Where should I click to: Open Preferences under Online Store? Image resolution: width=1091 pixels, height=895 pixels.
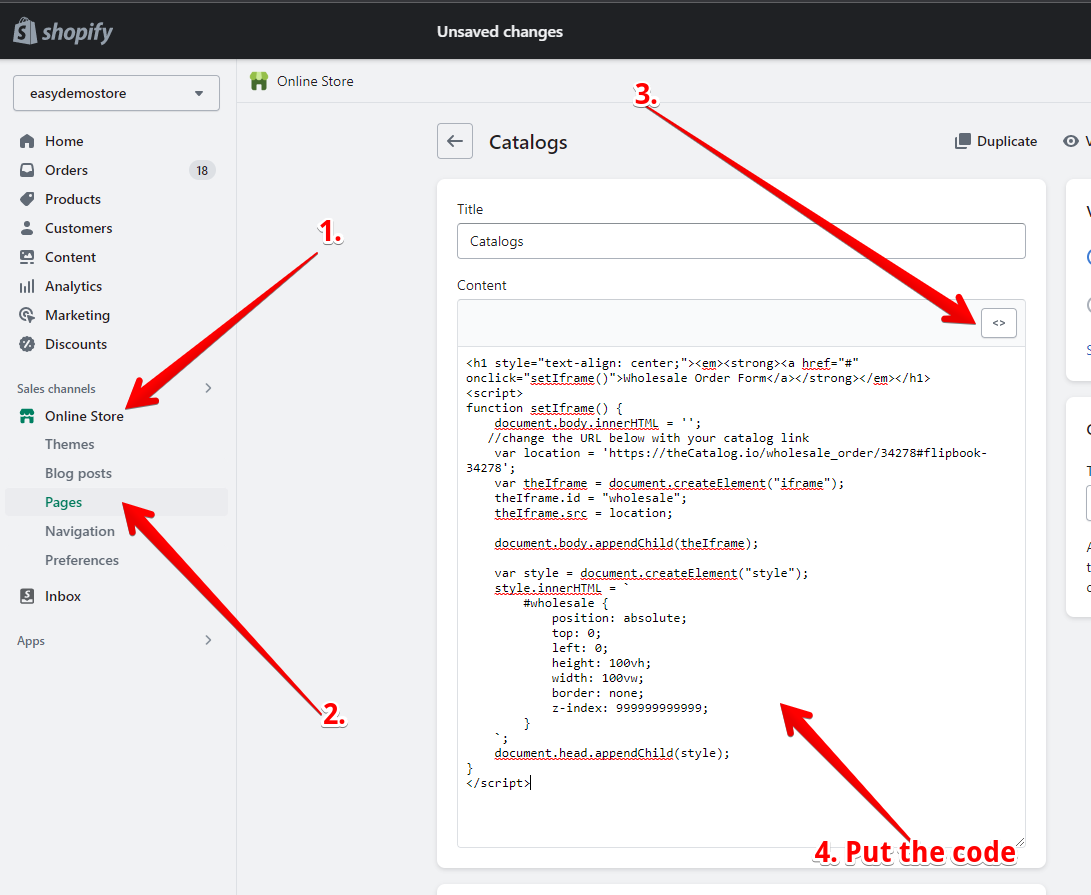(x=81, y=560)
